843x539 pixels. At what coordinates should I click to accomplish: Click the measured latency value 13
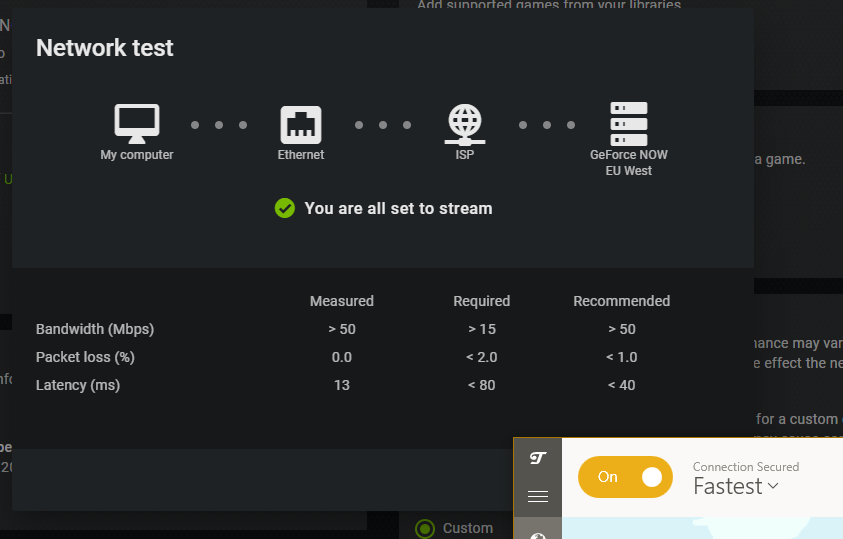coord(342,385)
